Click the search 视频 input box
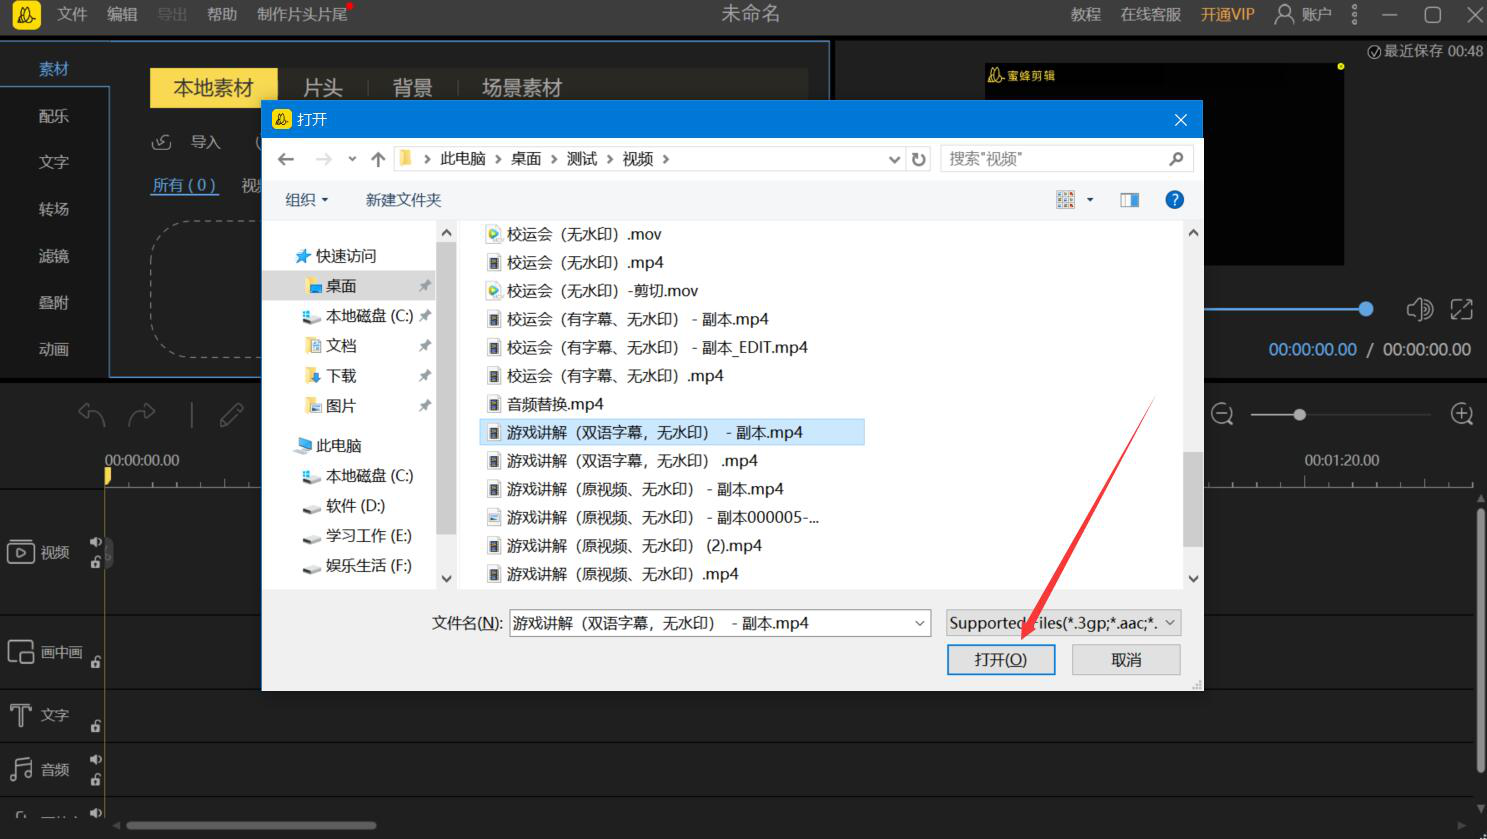The width and height of the screenshot is (1487, 839). click(1066, 159)
